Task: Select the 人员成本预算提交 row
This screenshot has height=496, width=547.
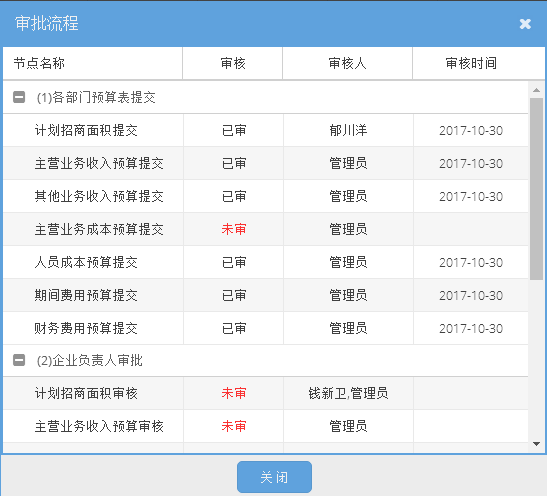Action: pyautogui.click(x=265, y=262)
